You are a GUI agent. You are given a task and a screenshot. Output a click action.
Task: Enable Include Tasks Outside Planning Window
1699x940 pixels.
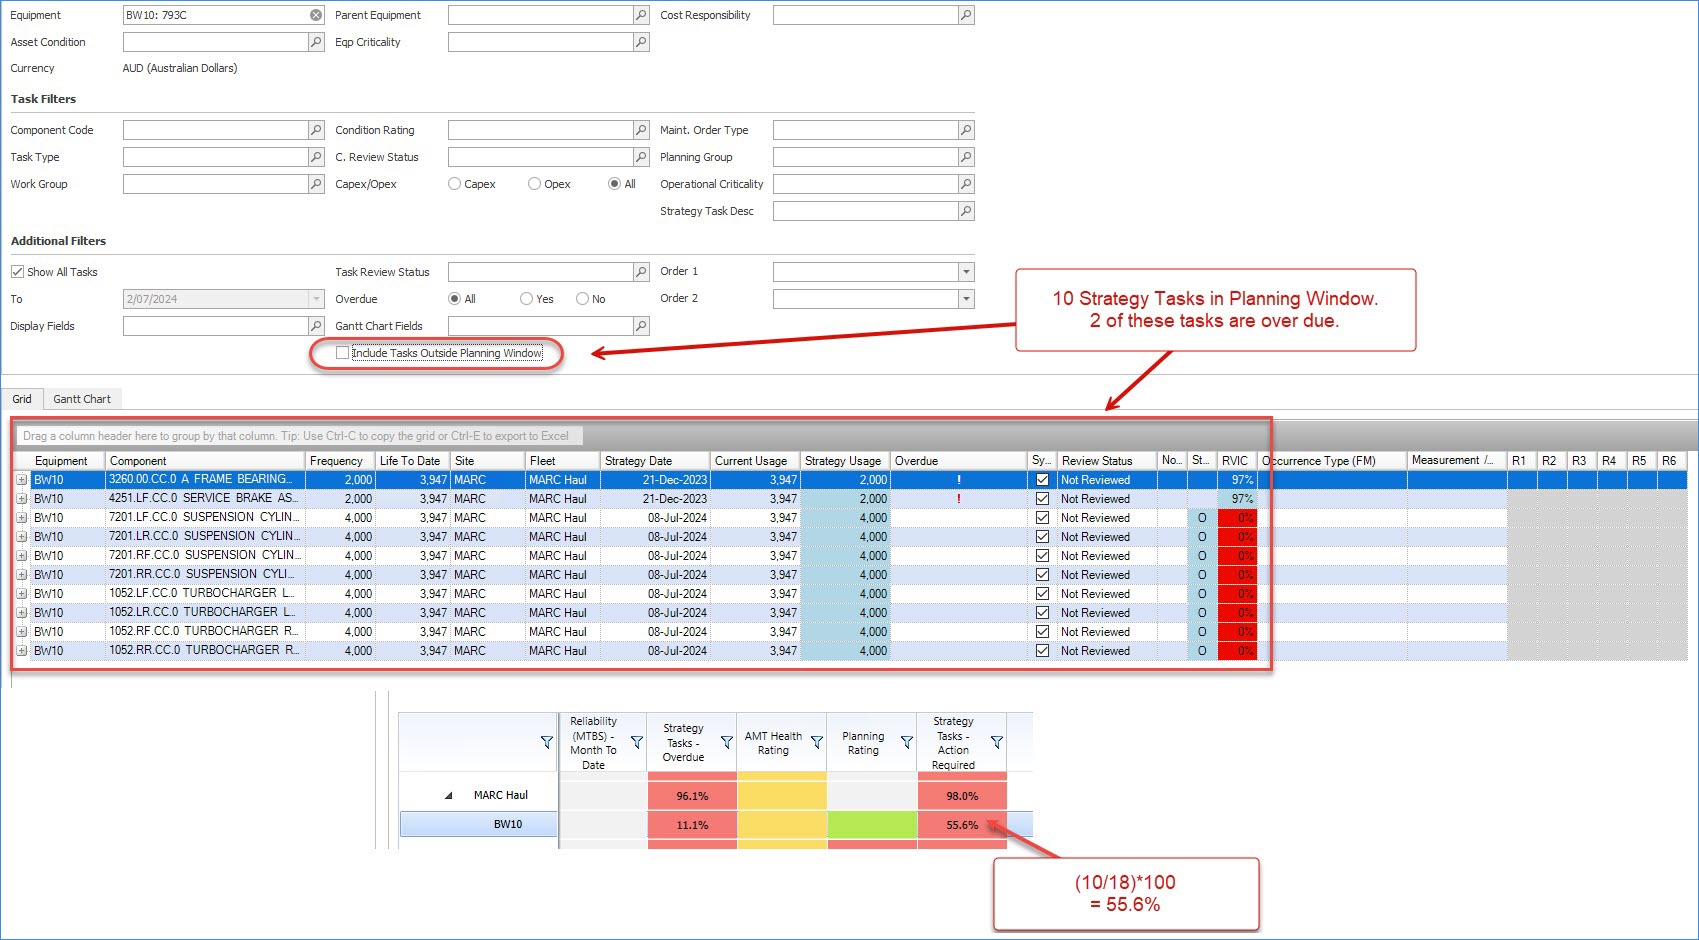coord(343,353)
